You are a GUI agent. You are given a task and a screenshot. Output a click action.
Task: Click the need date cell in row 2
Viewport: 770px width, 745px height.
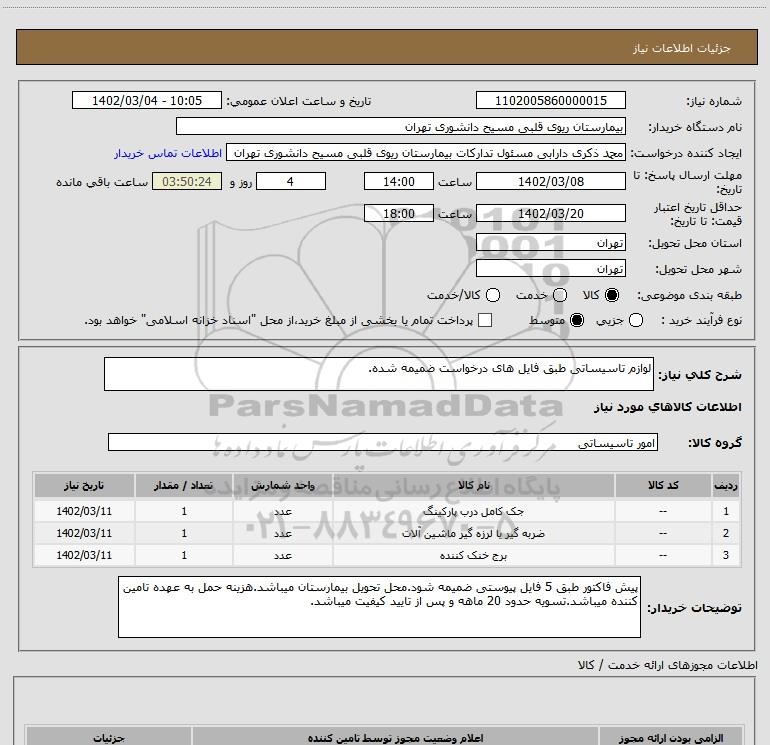pyautogui.click(x=84, y=533)
